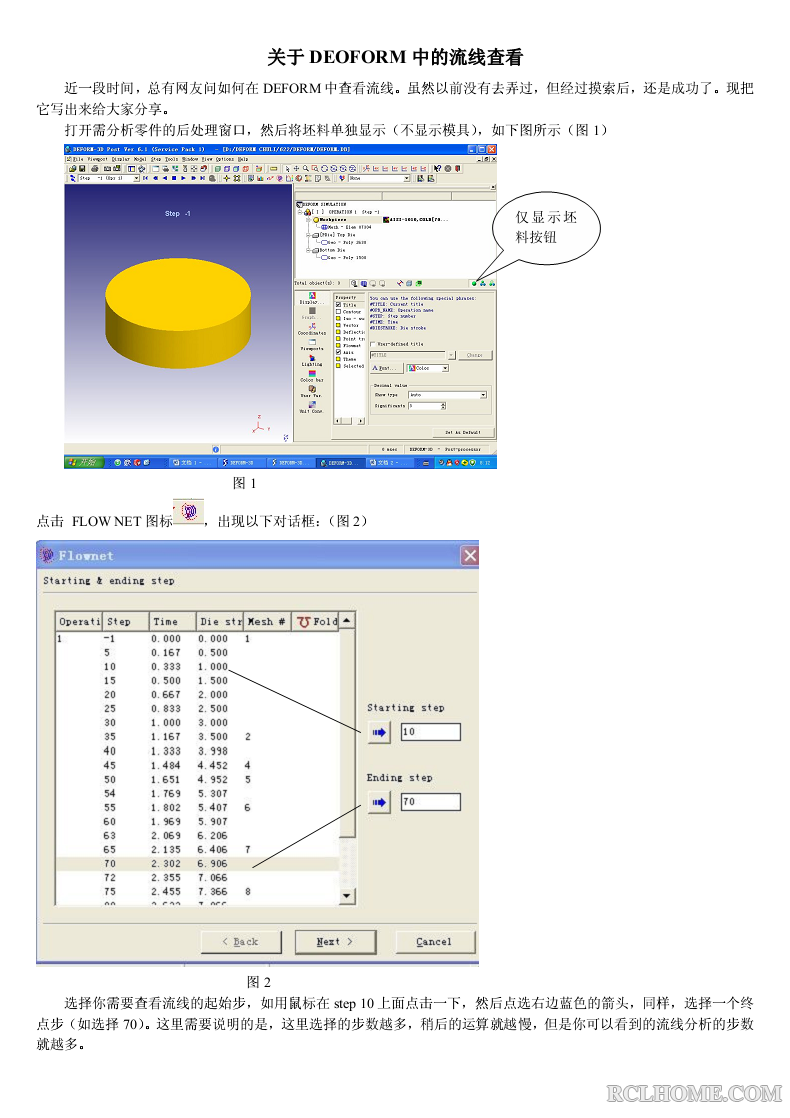Screen dimensions: 790x1118
Task: Select the Vector property item
Action: pos(348,325)
